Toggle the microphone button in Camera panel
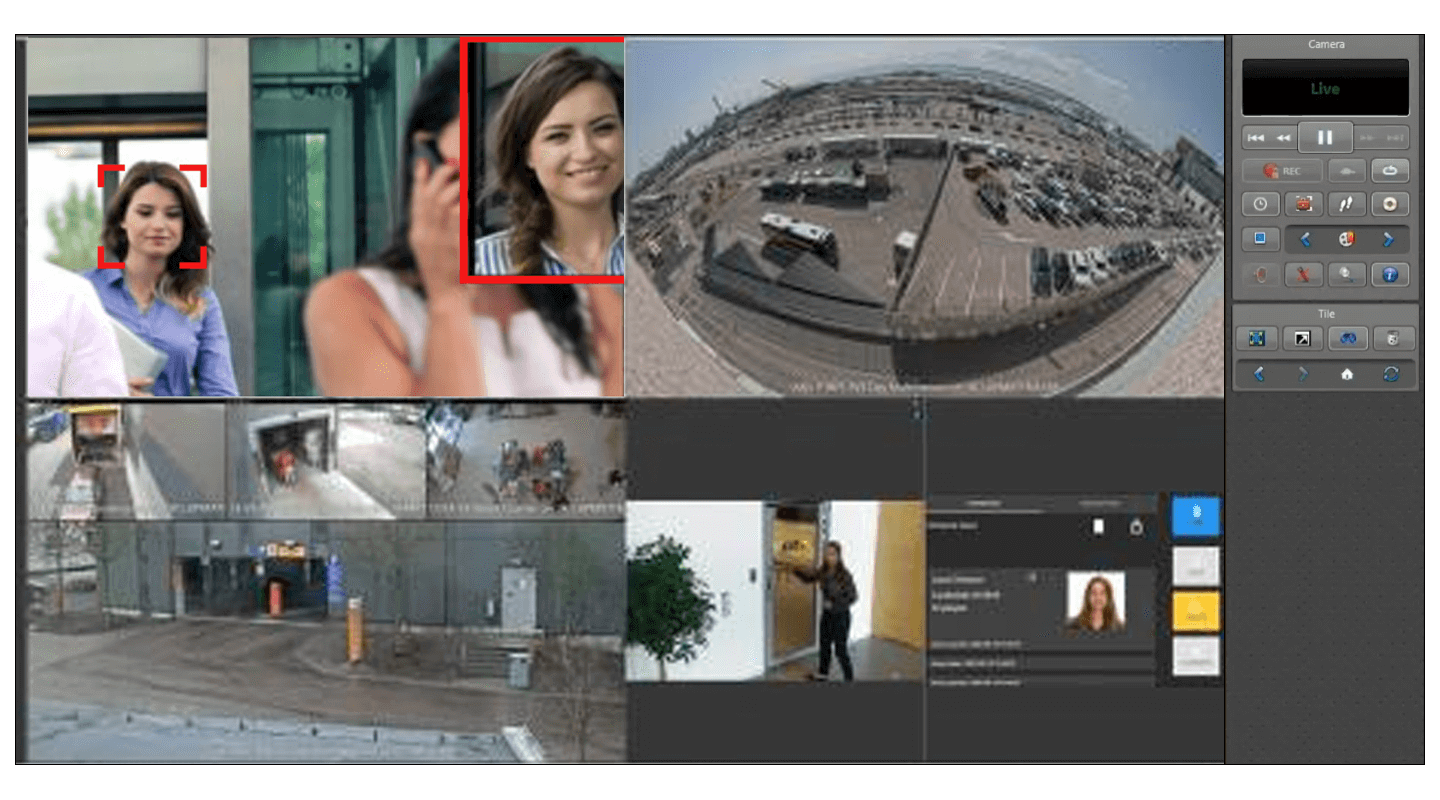The height and width of the screenshot is (800, 1440). point(1260,274)
